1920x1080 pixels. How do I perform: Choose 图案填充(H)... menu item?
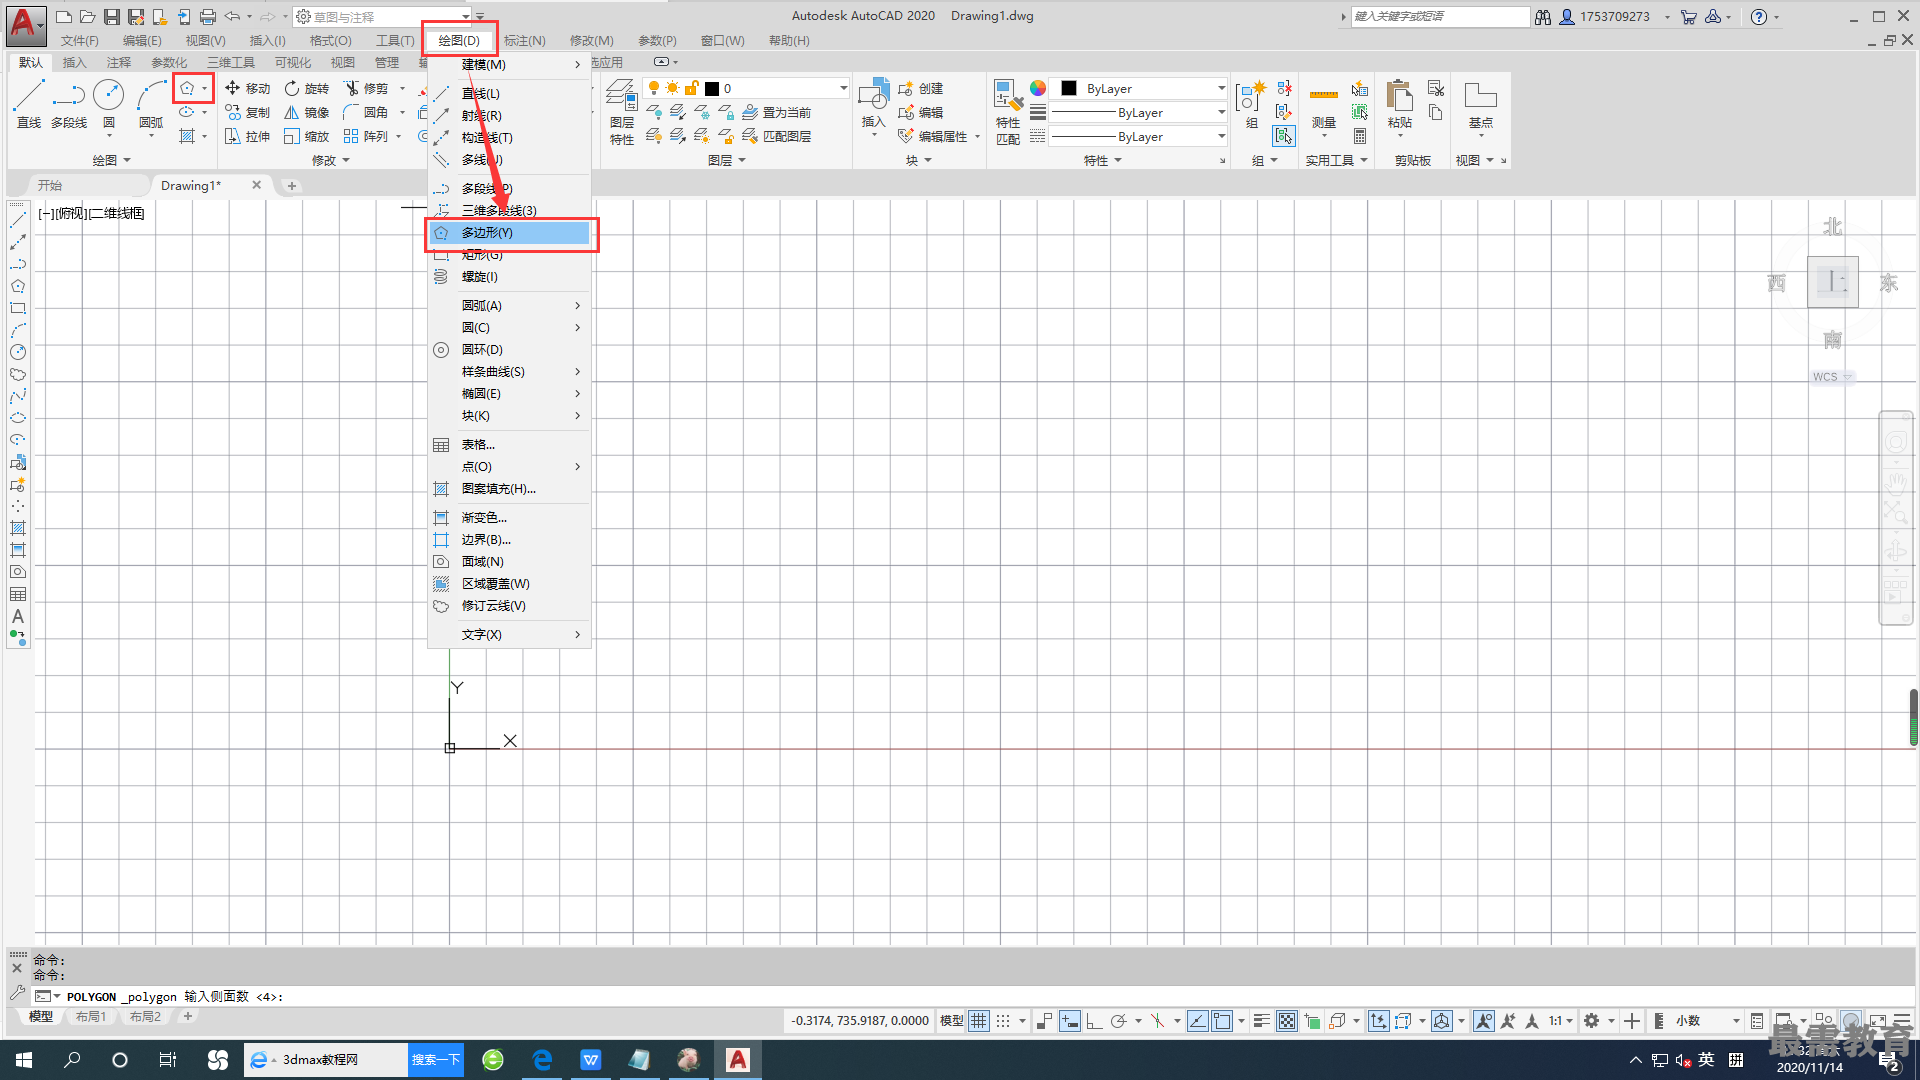(x=509, y=489)
